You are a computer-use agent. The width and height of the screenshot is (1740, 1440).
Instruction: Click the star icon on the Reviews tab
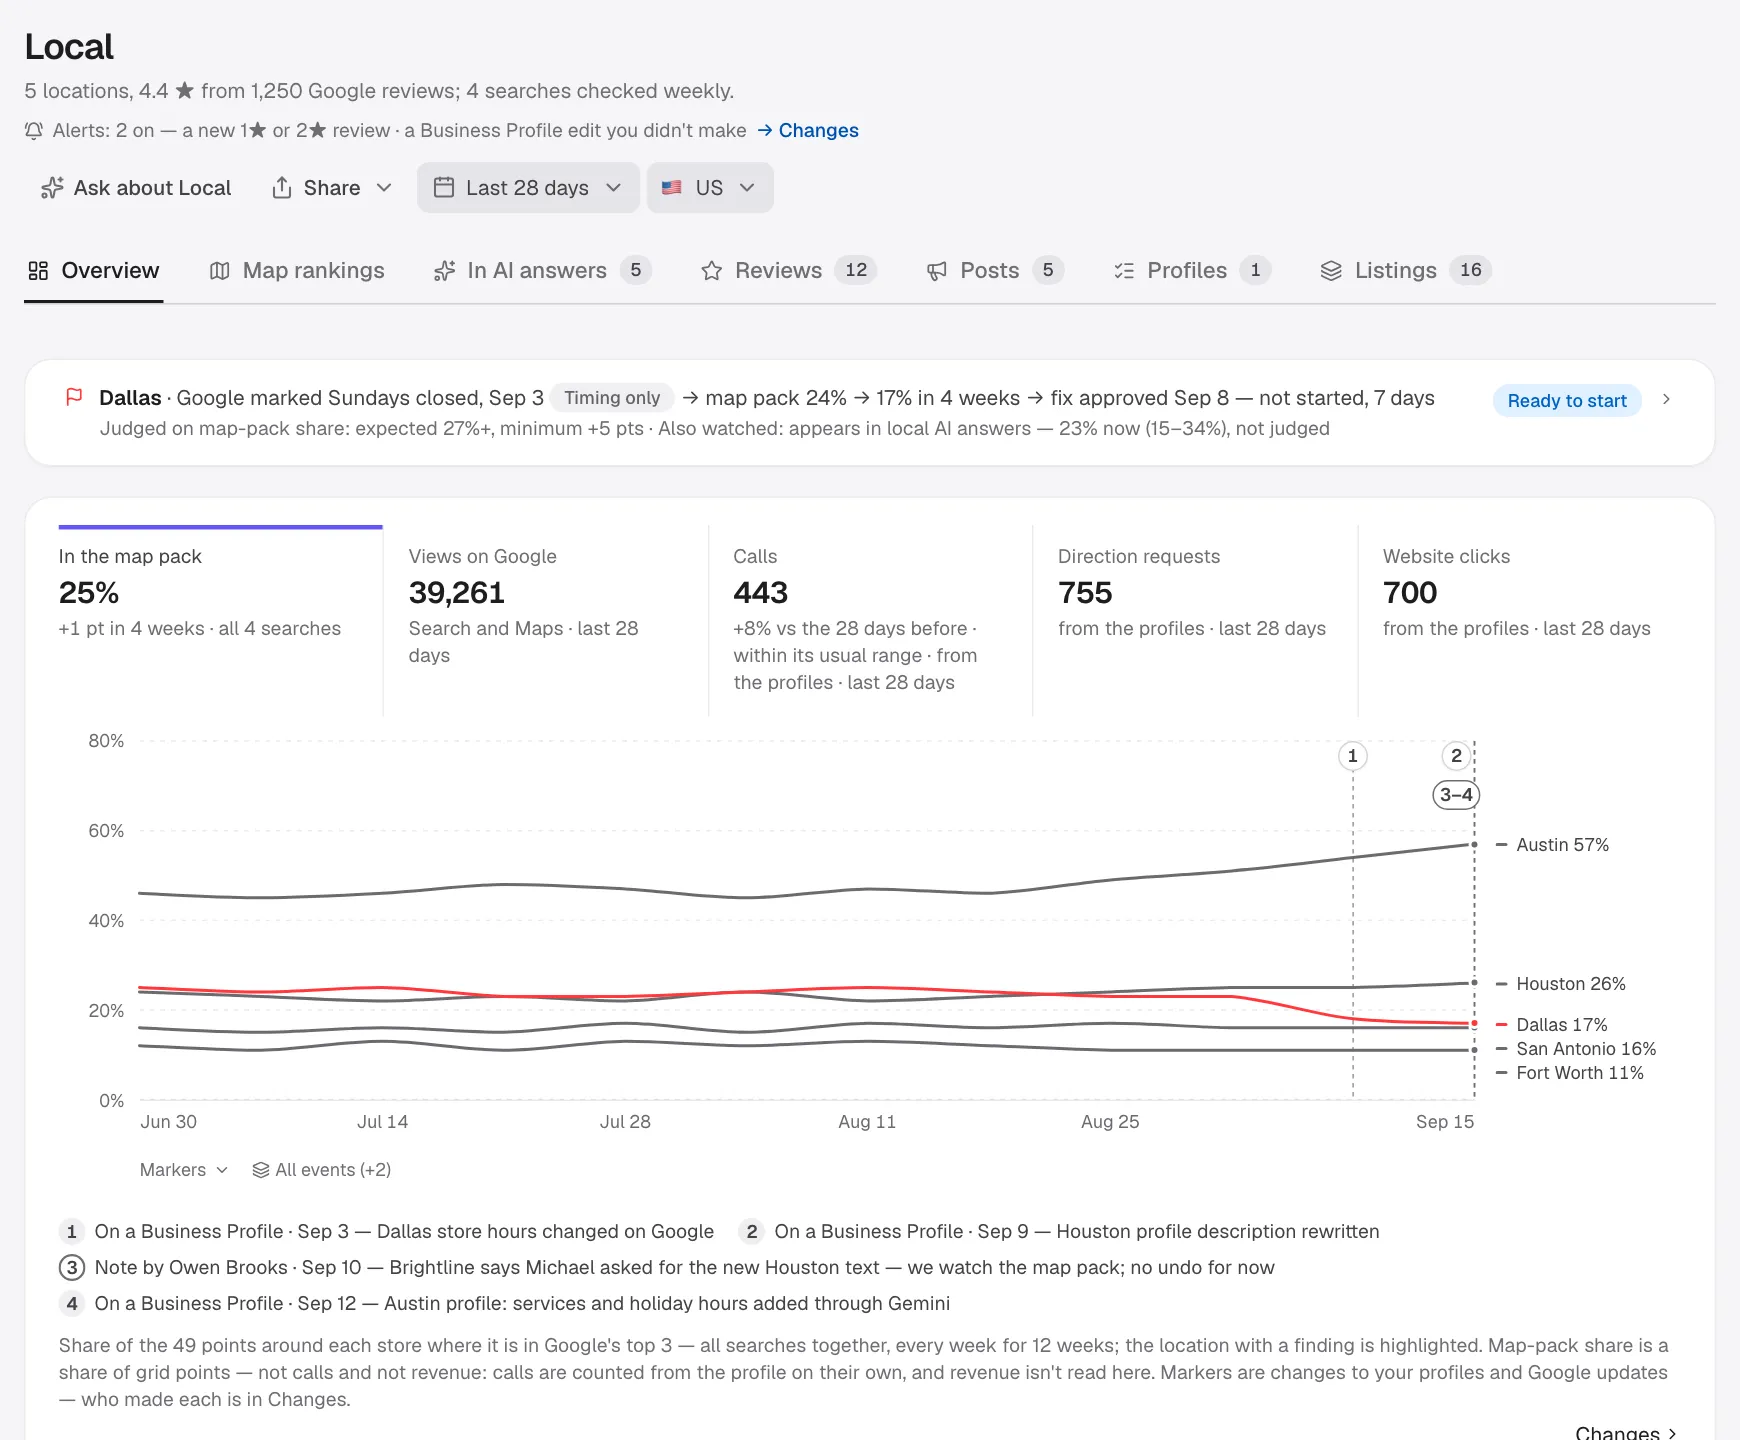(x=712, y=271)
